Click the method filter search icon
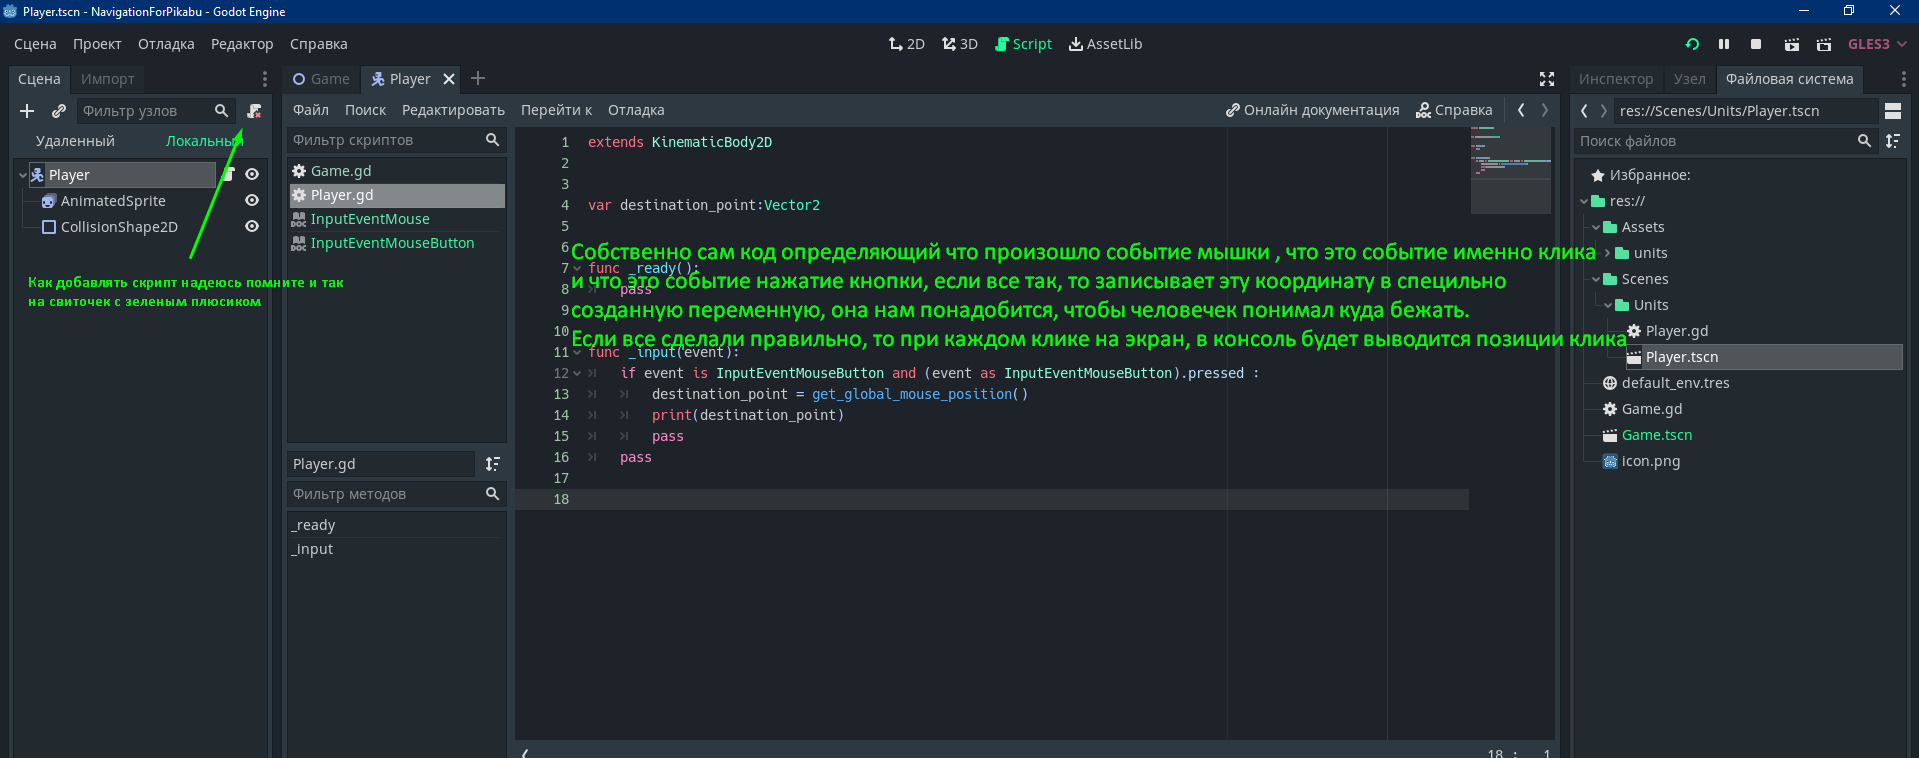This screenshot has height=758, width=1919. (492, 494)
